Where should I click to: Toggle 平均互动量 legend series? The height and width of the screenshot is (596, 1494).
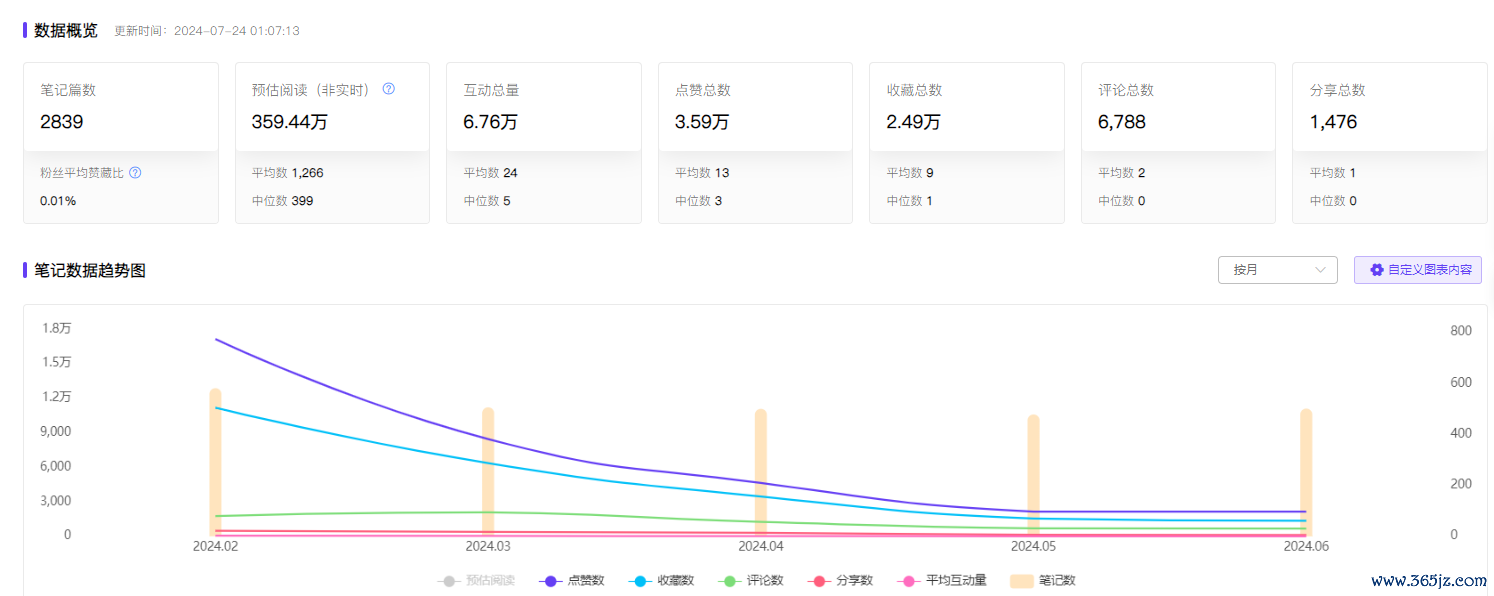(944, 581)
